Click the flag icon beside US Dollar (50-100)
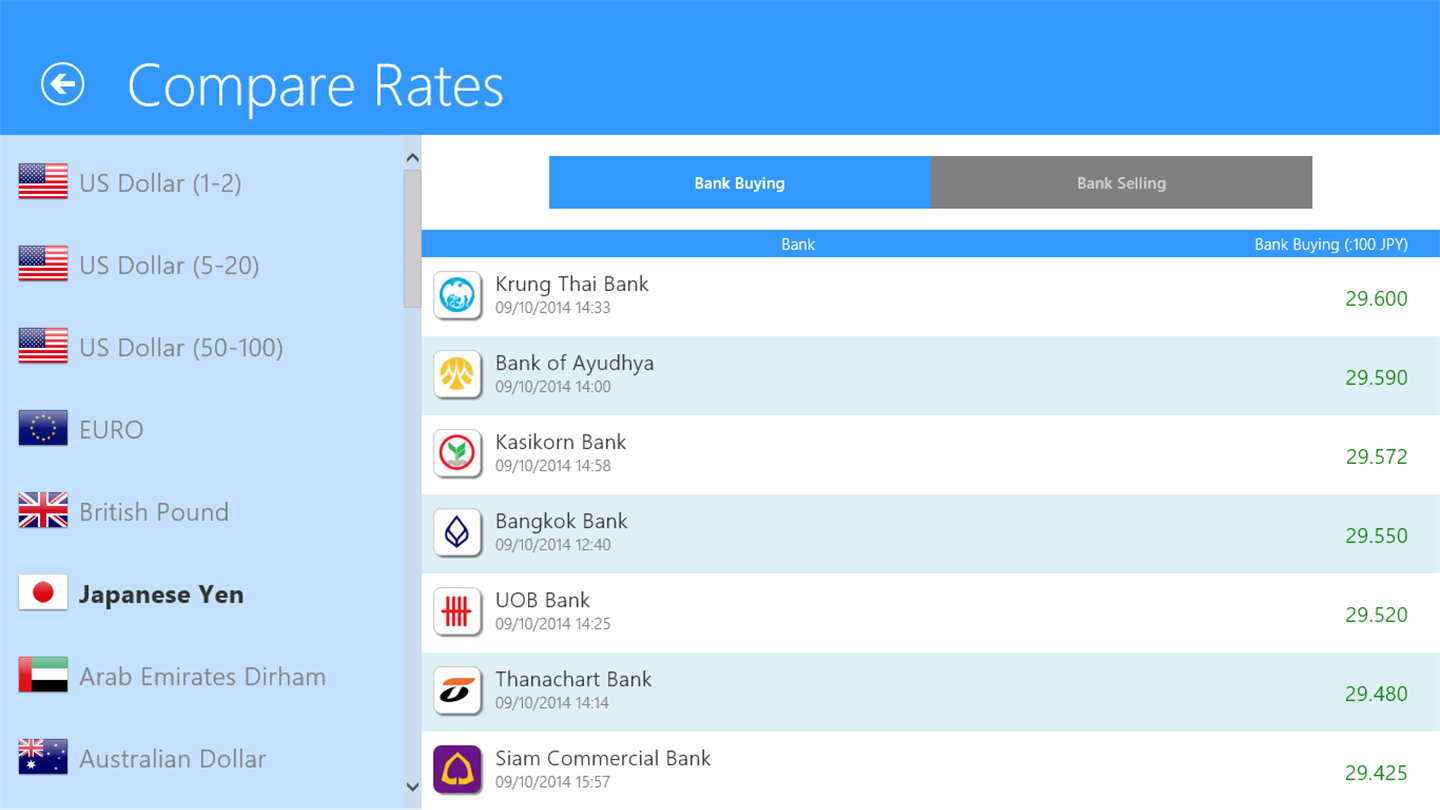Viewport: 1440px width, 810px height. click(x=43, y=347)
